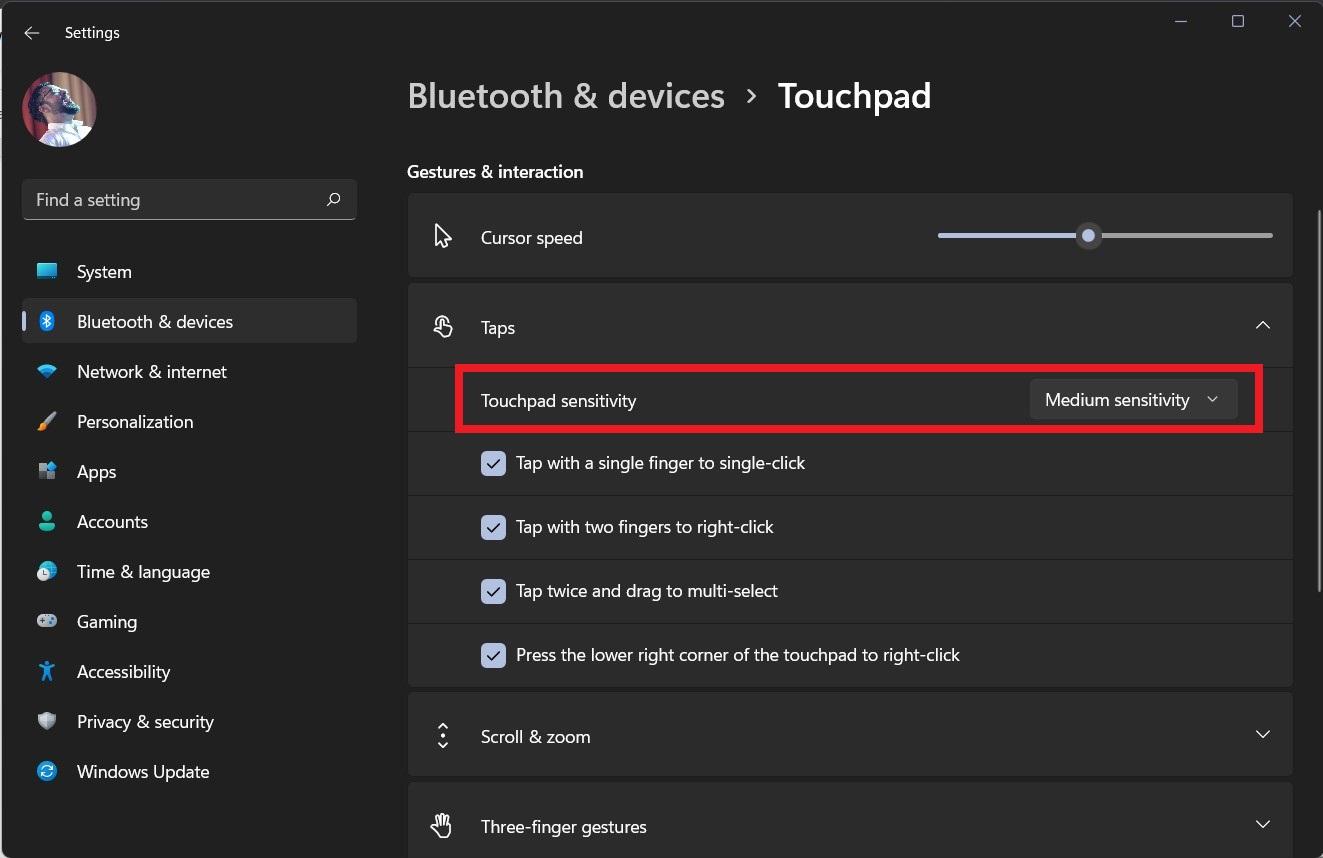Expand the Scroll & zoom section
Viewport: 1323px width, 858px height.
1262,735
